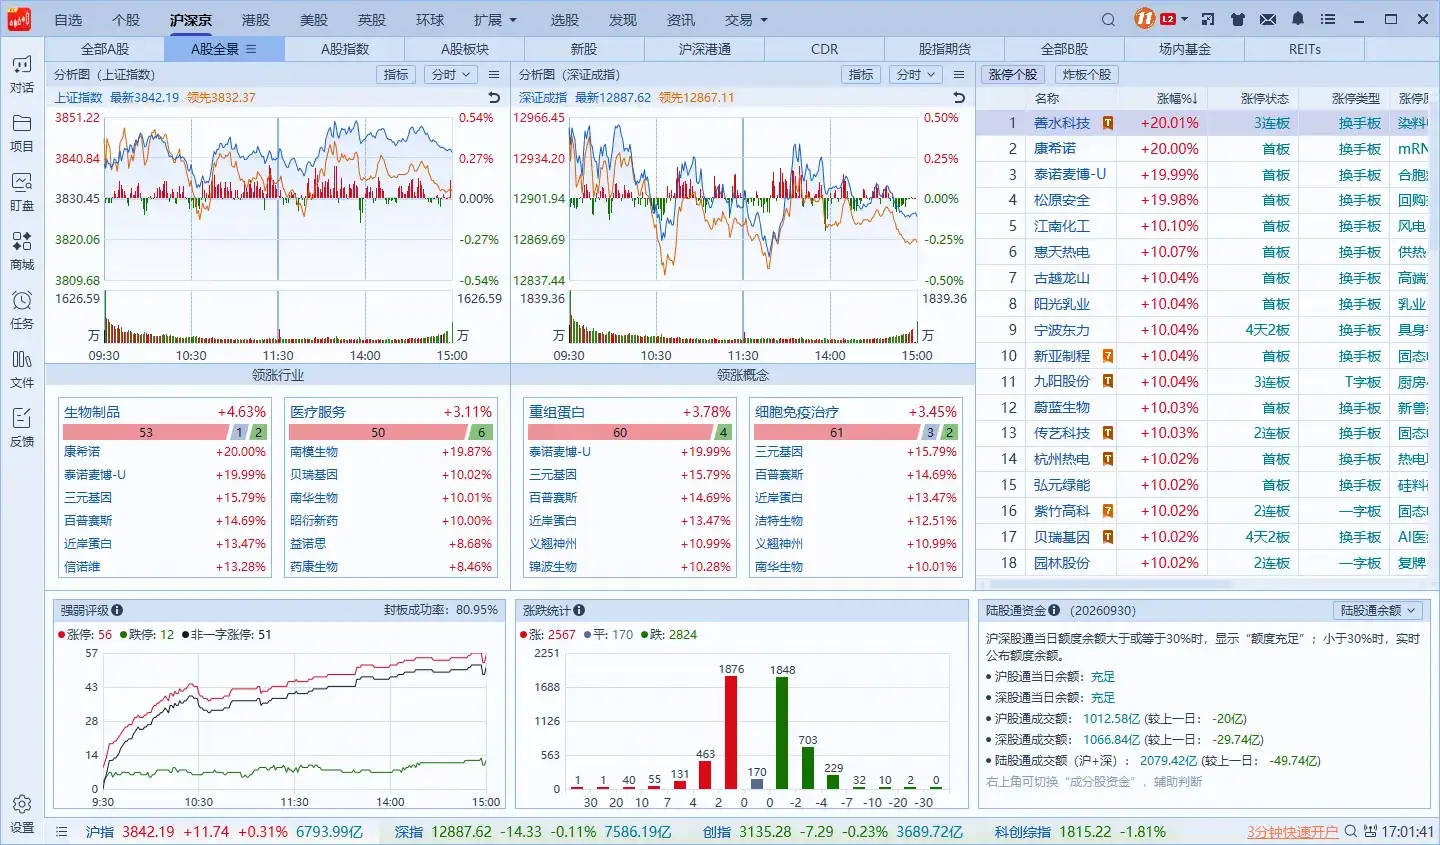Toggle 指标 in 深证成指 chart

point(861,75)
